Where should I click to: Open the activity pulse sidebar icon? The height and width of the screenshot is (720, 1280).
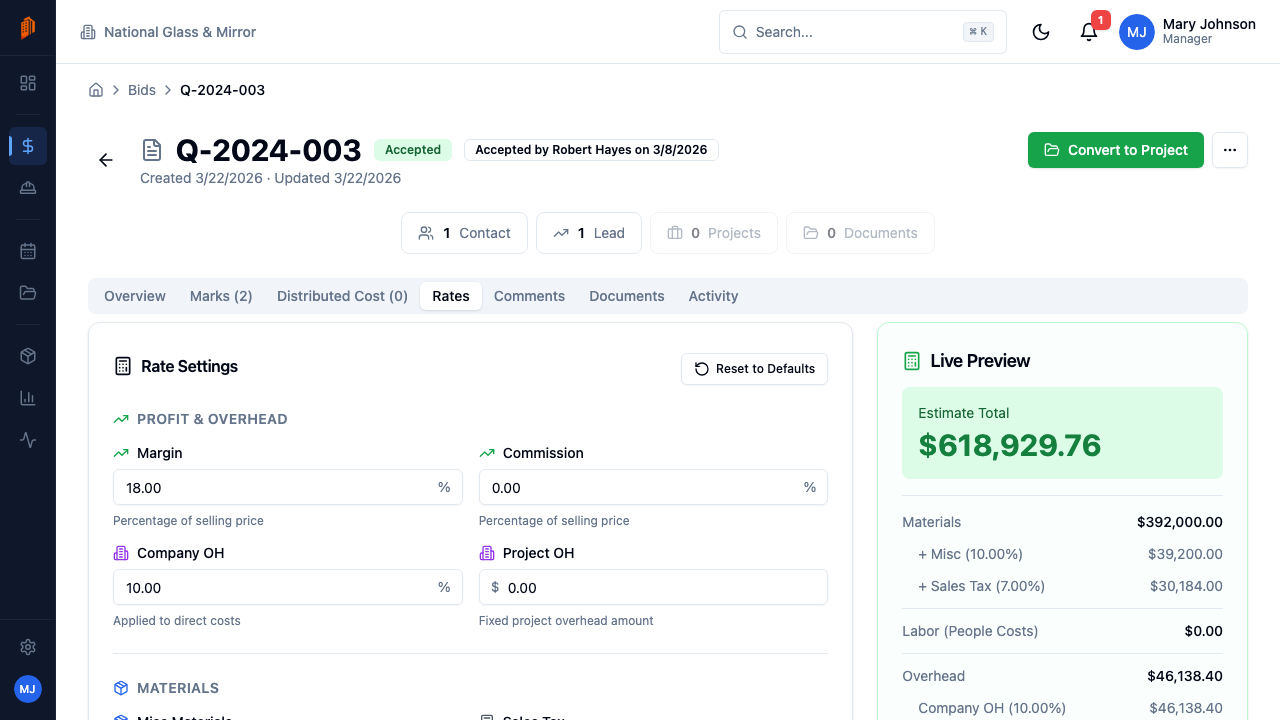click(28, 440)
